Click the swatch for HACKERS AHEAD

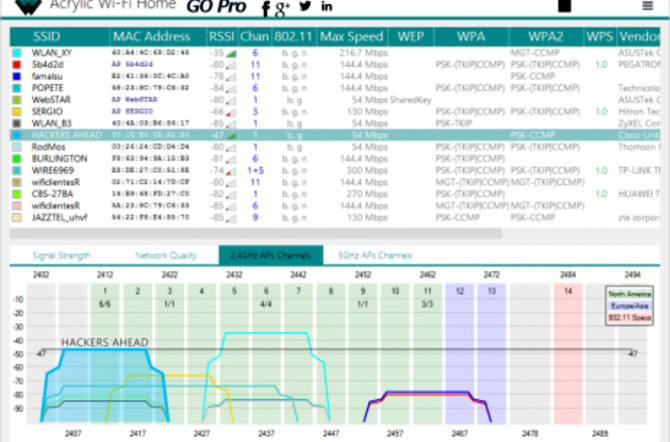17,135
